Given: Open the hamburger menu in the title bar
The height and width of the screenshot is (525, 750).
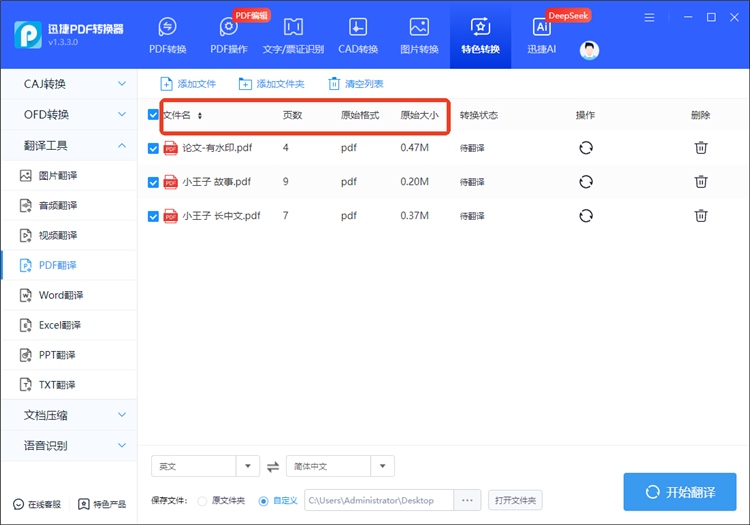Looking at the screenshot, I should tap(649, 18).
